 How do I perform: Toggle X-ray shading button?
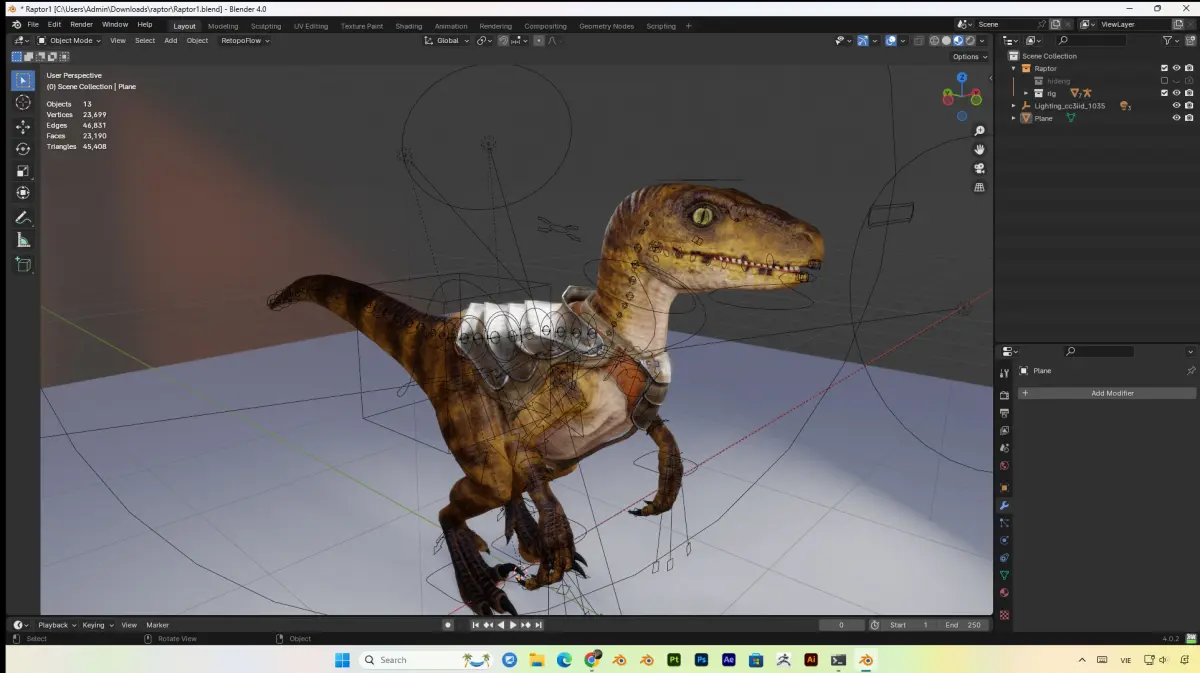point(917,41)
